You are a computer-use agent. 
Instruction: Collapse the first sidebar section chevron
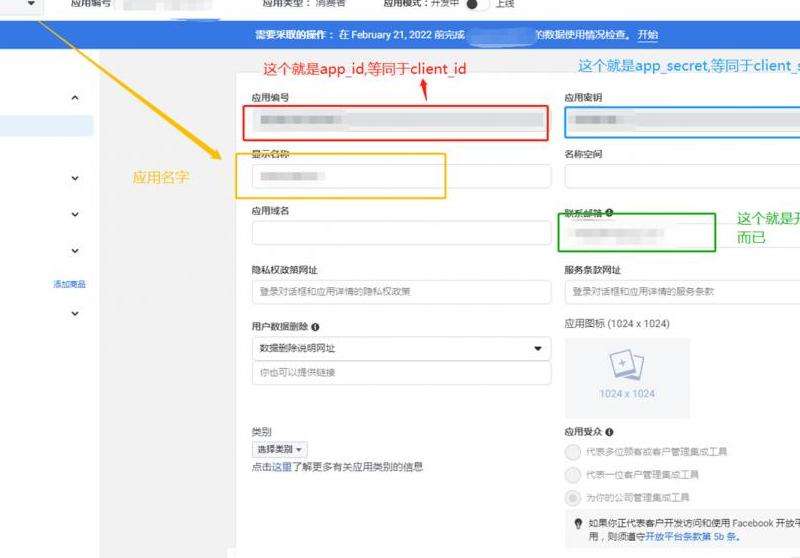tap(75, 97)
